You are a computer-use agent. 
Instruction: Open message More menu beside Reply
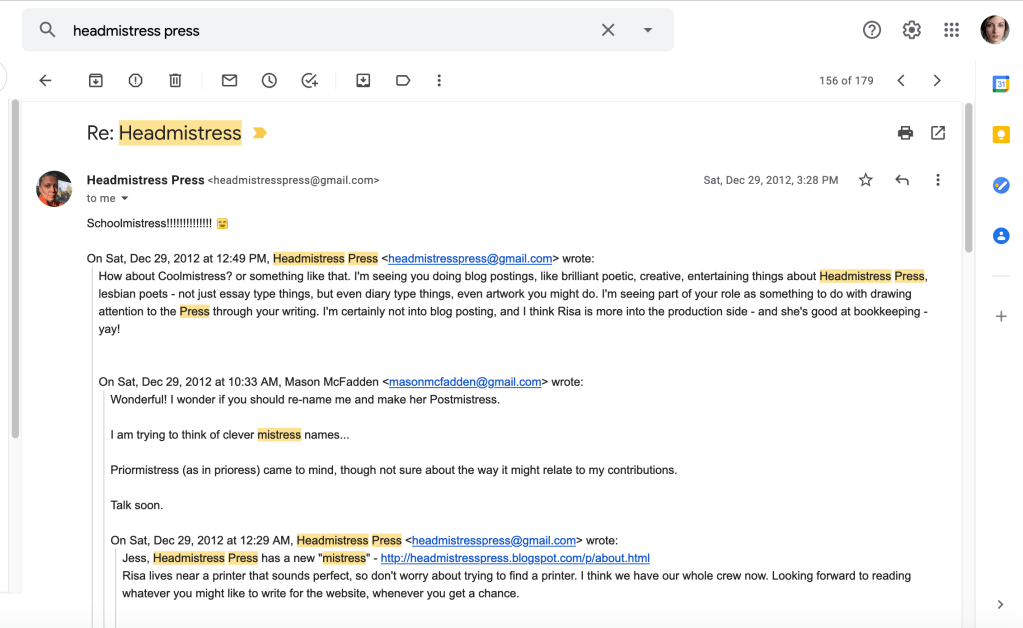click(x=937, y=180)
